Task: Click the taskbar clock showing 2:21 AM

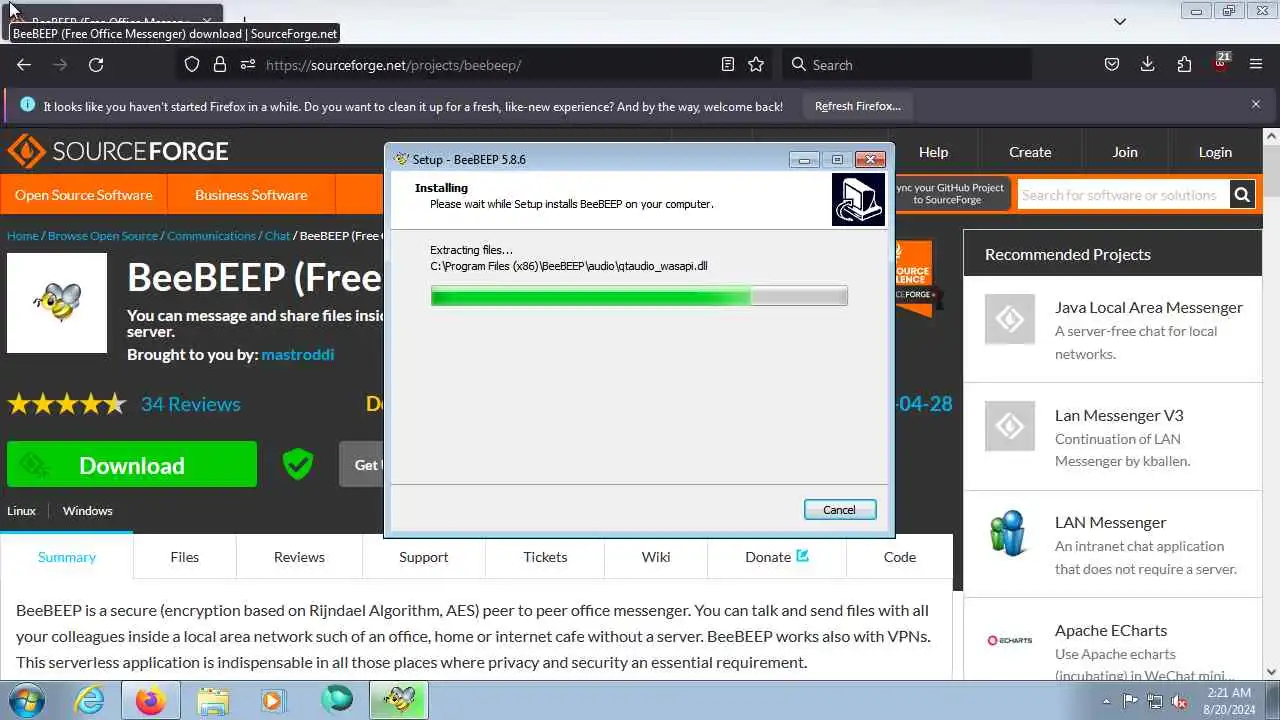Action: coord(1229,700)
